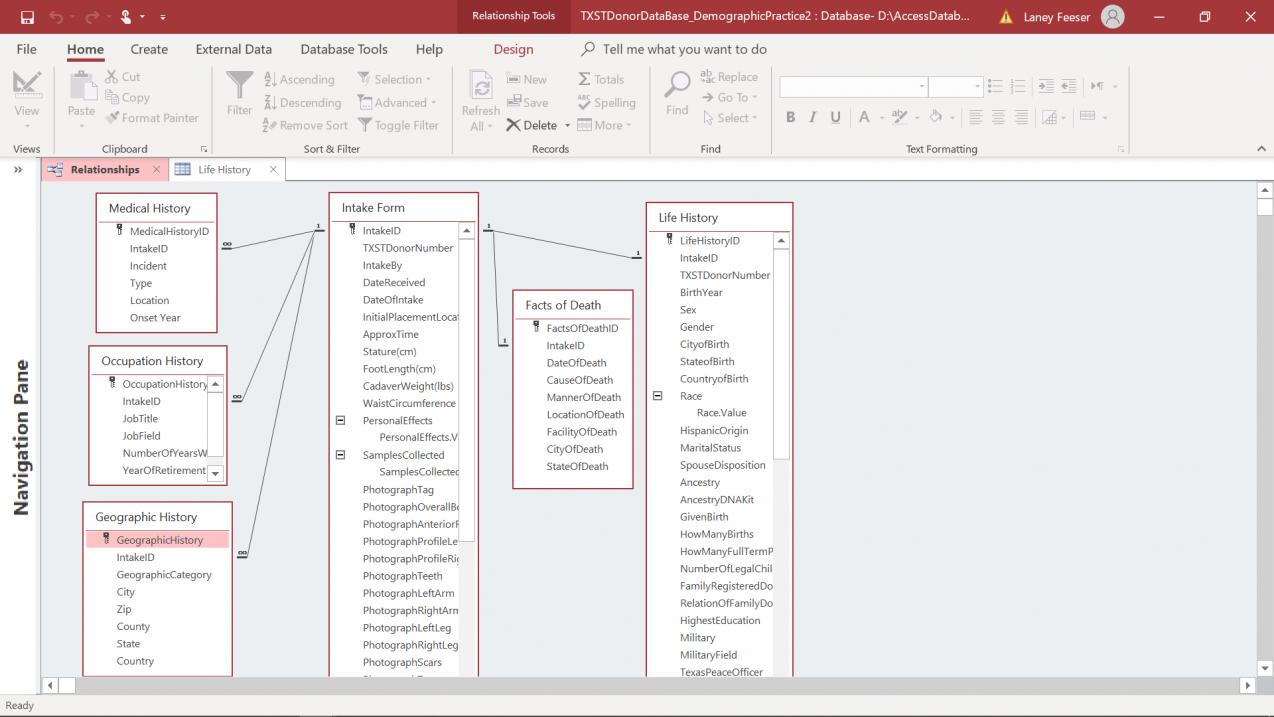Collapse the Race field in Life History
The image size is (1274, 717).
658,396
